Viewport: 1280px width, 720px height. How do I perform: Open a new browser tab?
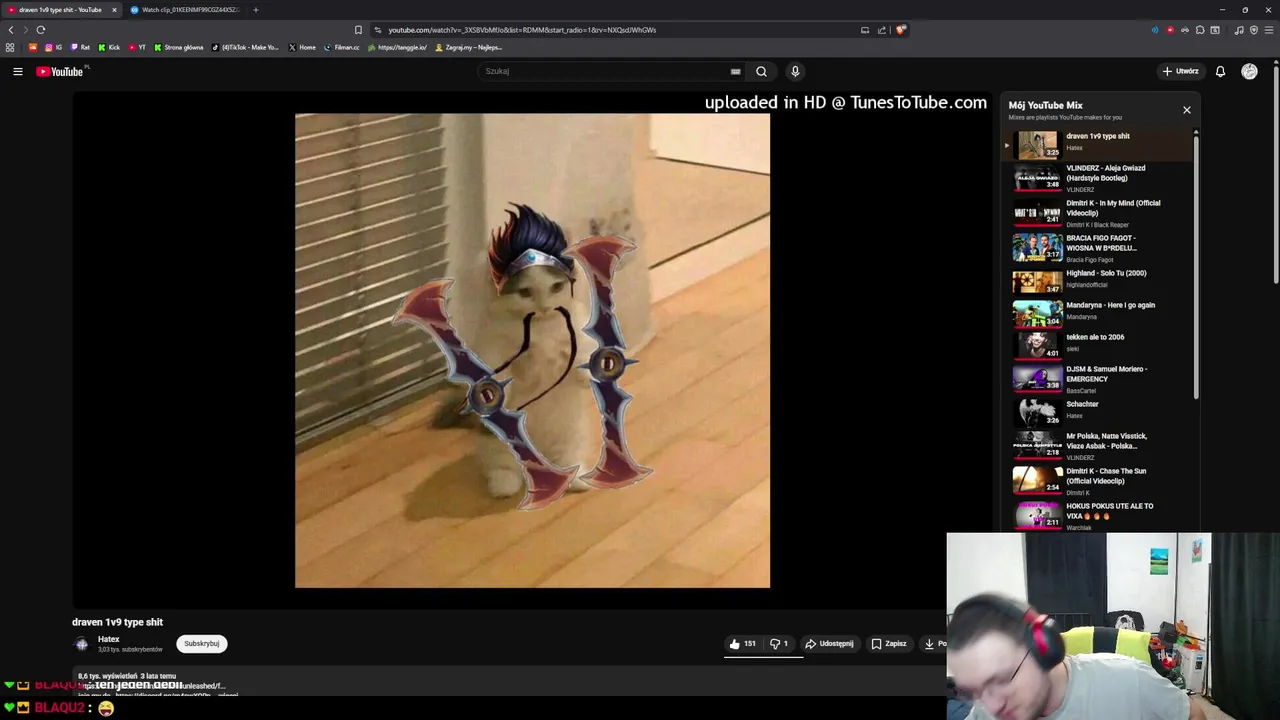pyautogui.click(x=256, y=10)
